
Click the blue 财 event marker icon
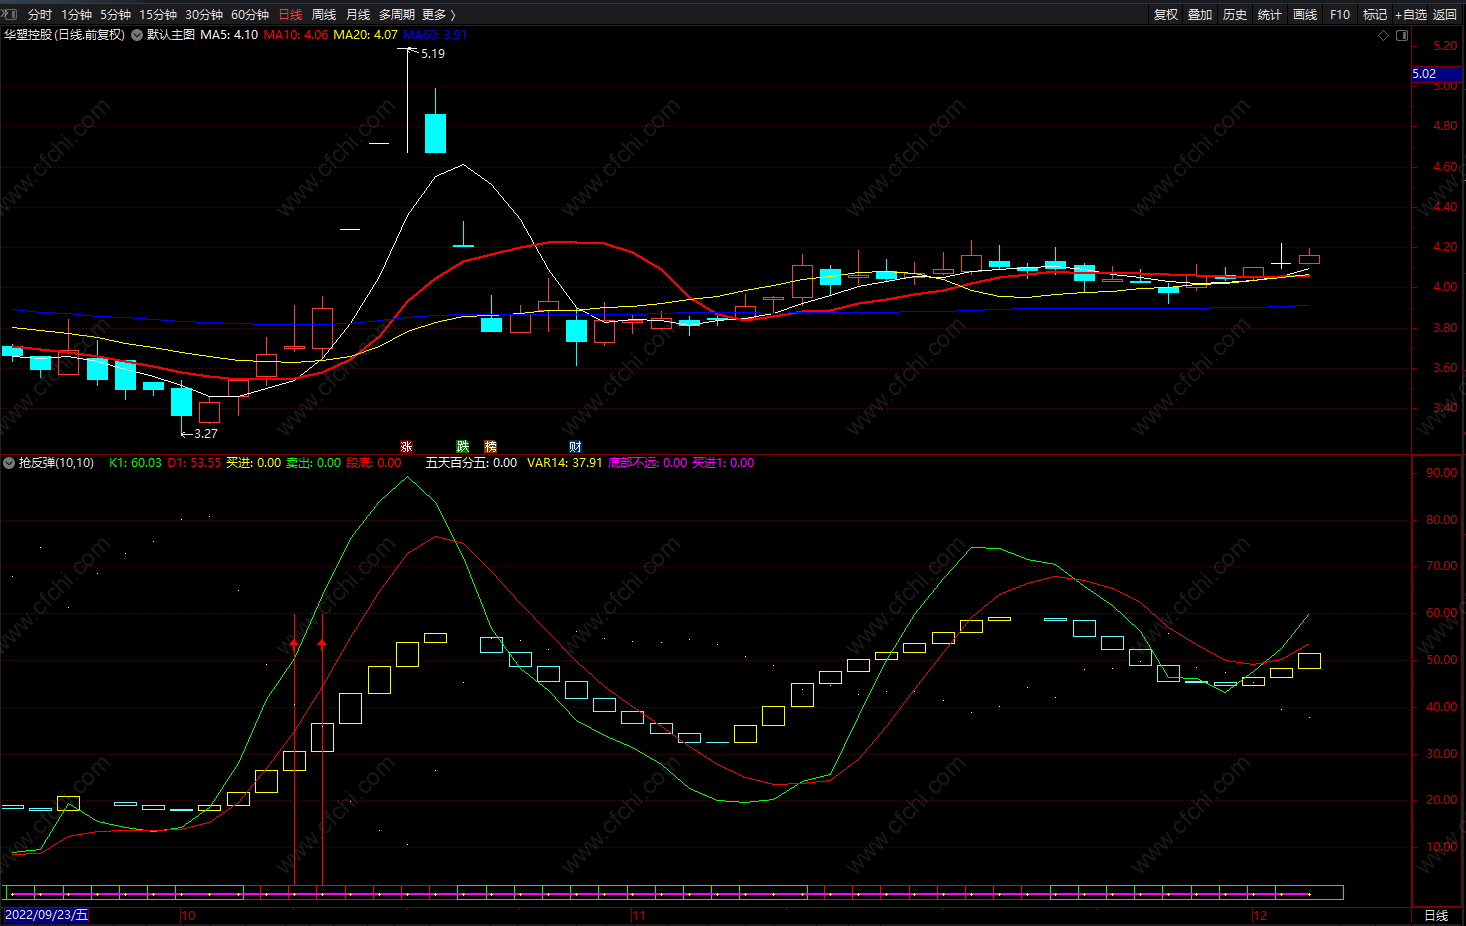pyautogui.click(x=575, y=447)
